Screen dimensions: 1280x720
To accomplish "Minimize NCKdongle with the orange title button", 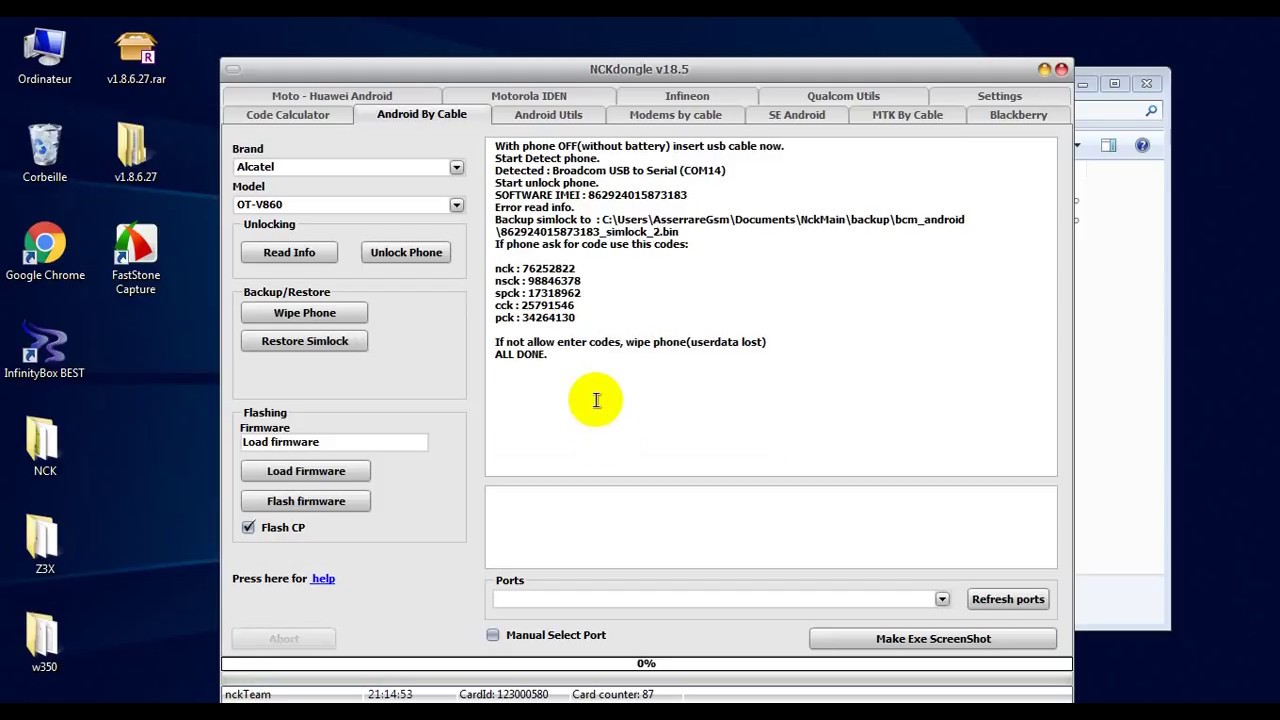I will pyautogui.click(x=1044, y=69).
